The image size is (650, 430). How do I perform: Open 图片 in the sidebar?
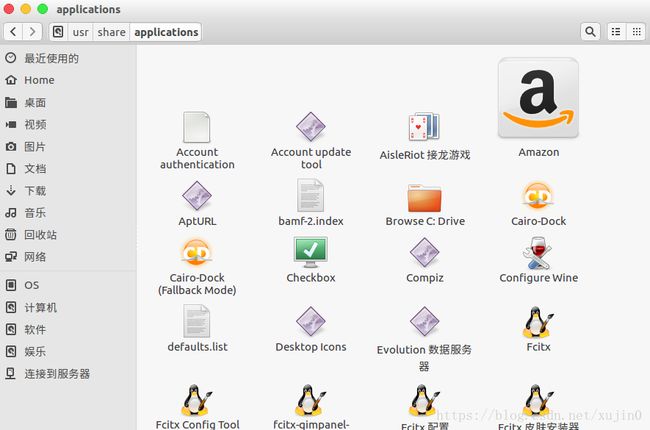[x=68, y=146]
